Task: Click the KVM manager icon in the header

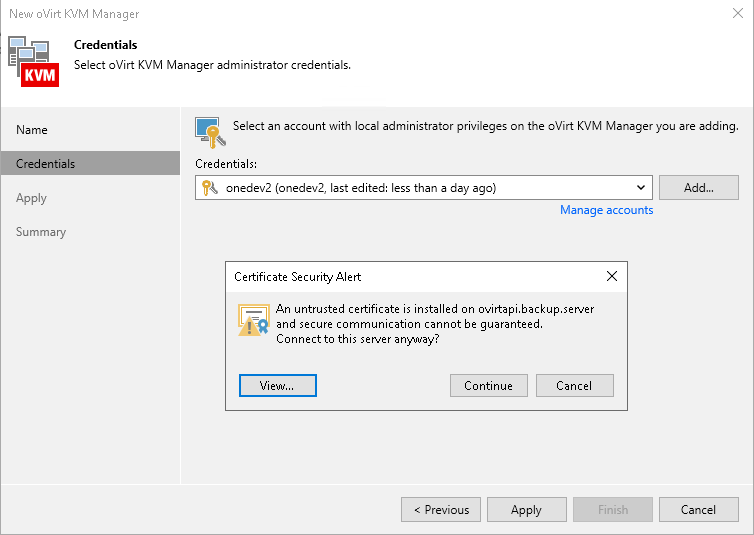Action: [x=35, y=61]
